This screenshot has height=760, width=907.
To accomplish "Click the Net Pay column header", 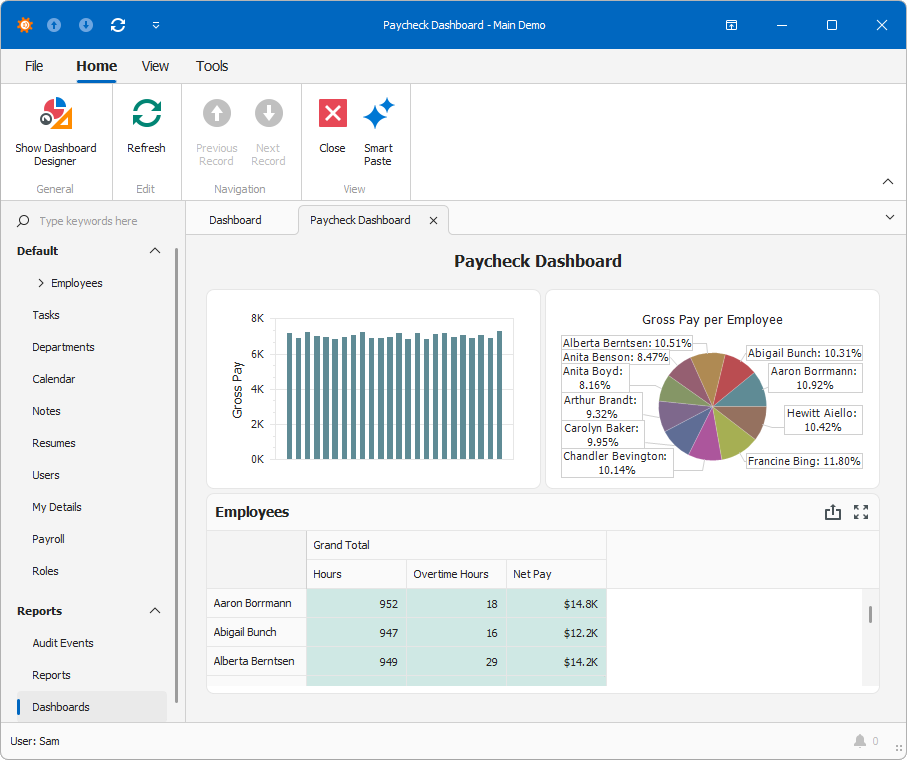I will pyautogui.click(x=556, y=574).
